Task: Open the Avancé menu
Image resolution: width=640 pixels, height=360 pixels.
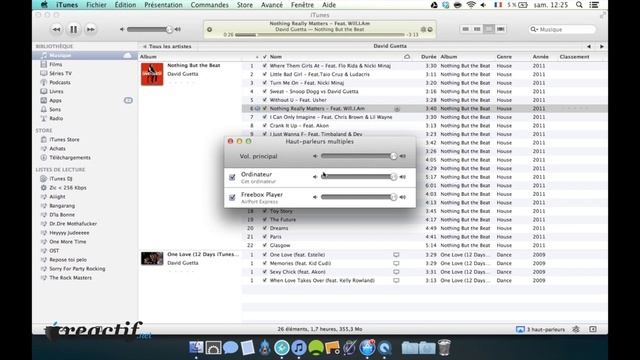Action: tap(271, 5)
